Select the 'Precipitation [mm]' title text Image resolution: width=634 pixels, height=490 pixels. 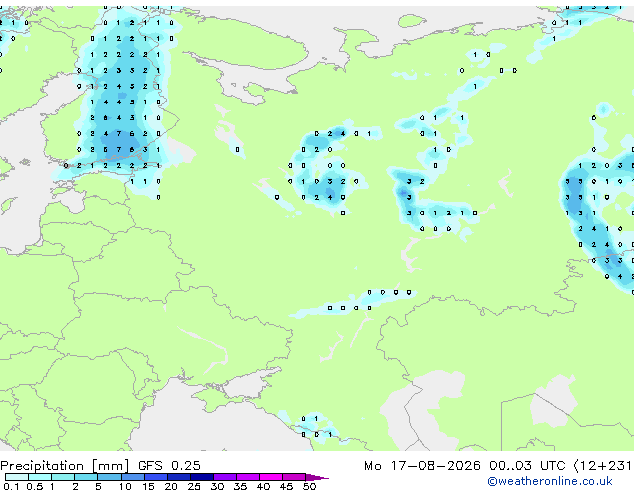click(65, 466)
